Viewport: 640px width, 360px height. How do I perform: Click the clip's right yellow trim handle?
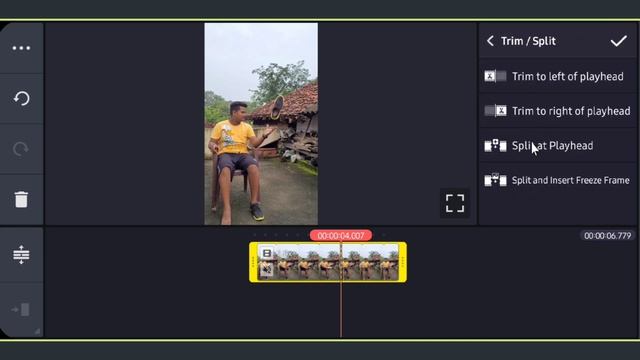pyautogui.click(x=402, y=262)
